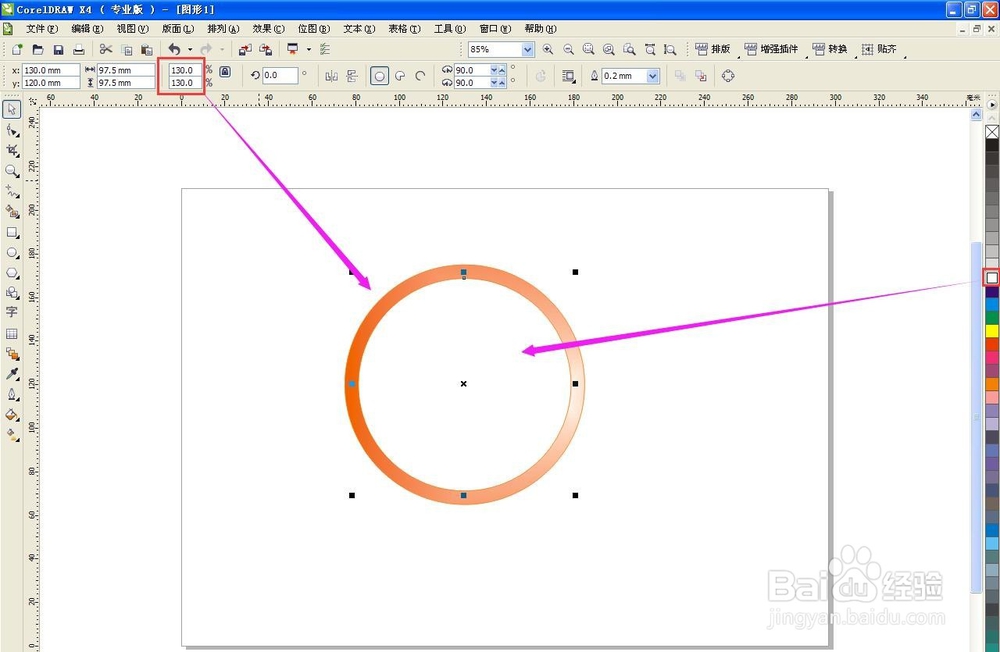This screenshot has width=1000, height=652.
Task: Click the x position 130.0 mm field
Action: pyautogui.click(x=51, y=70)
